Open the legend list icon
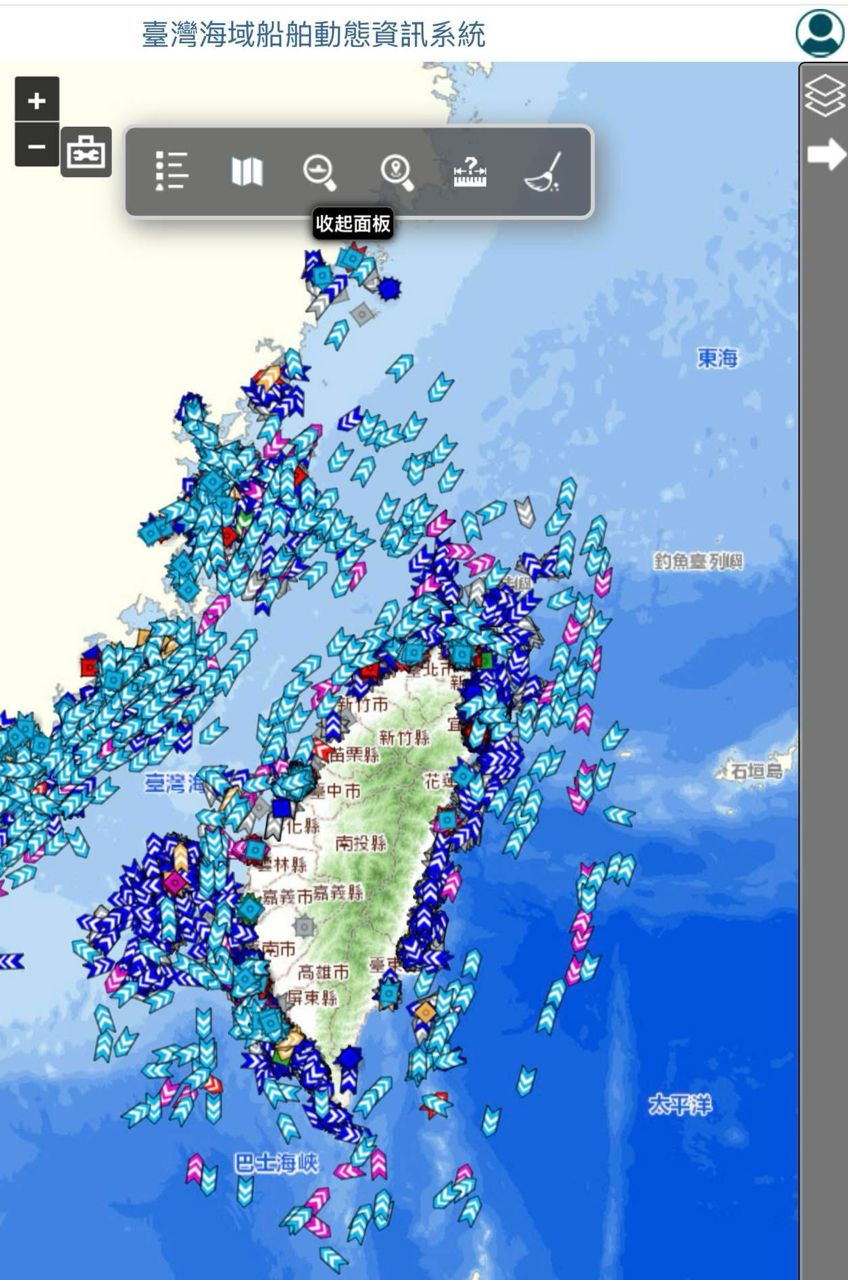The width and height of the screenshot is (848, 1280). click(x=172, y=171)
